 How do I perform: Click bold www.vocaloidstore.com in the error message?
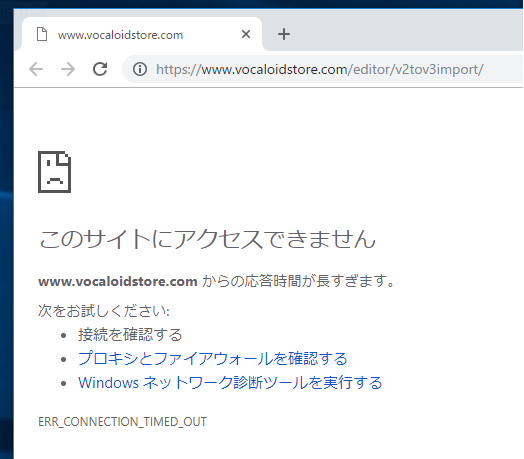click(118, 281)
